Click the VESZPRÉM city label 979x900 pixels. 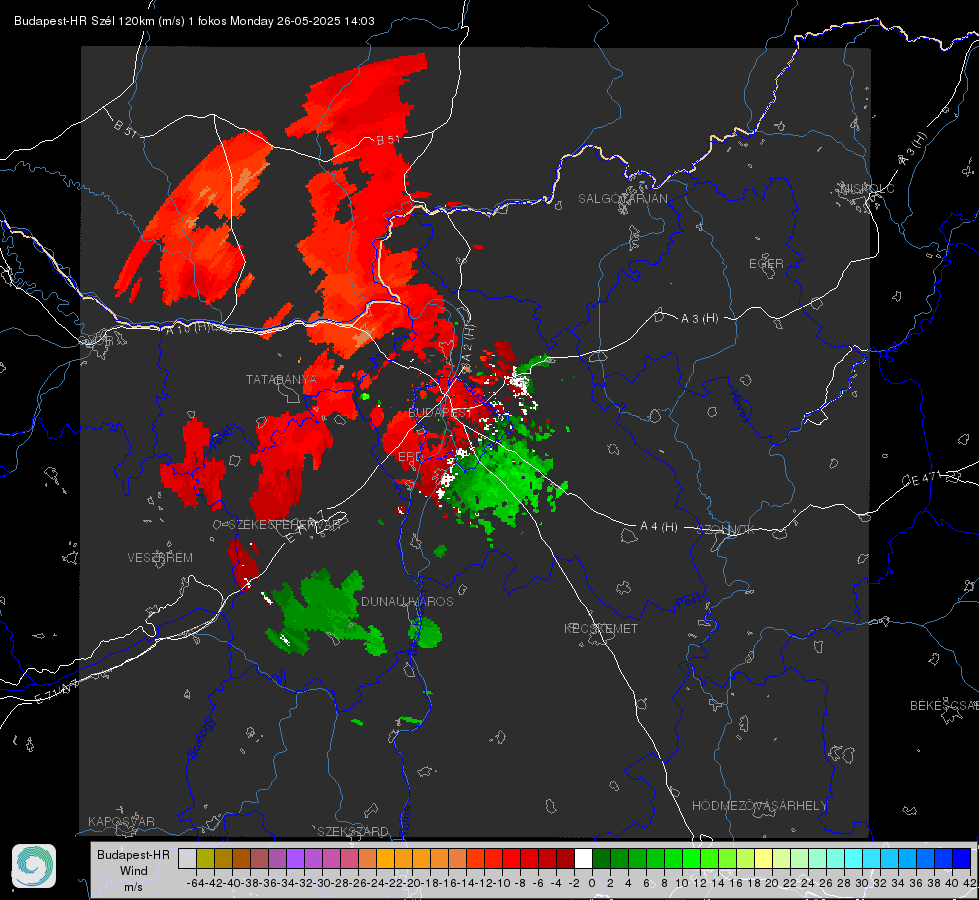pos(160,557)
